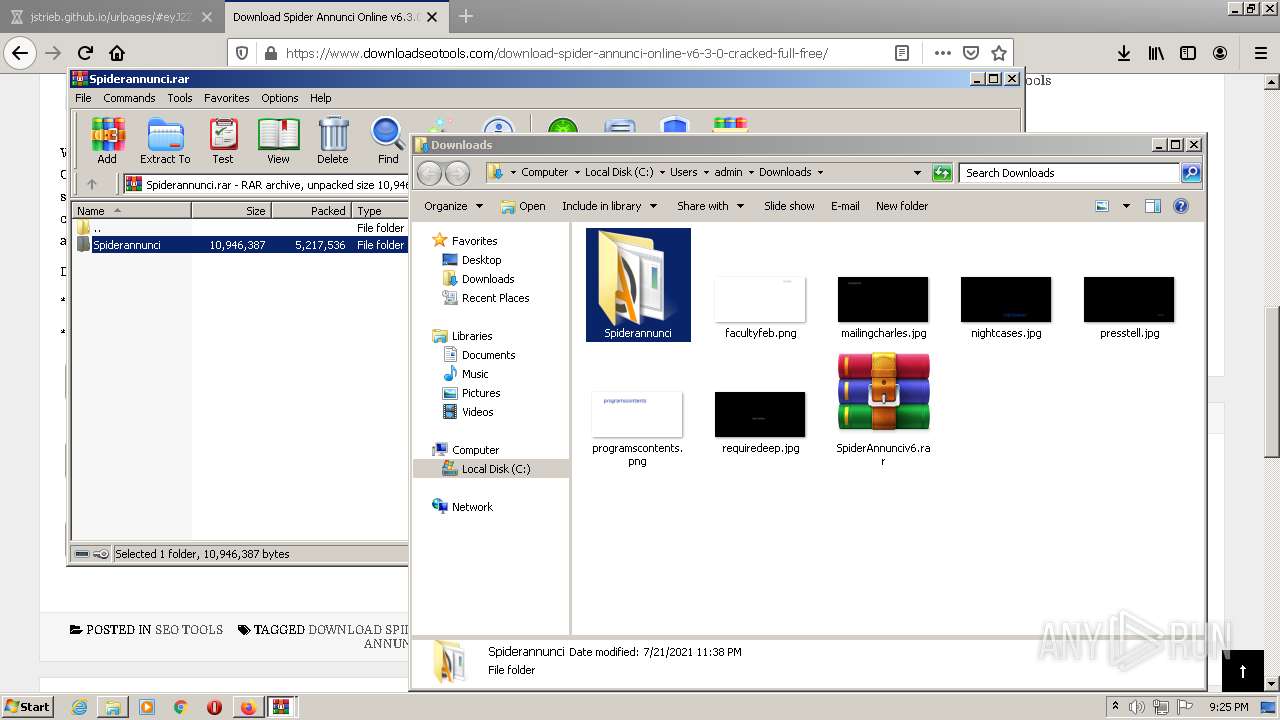Select the Spiderannunci row in WinRAR list

click(240, 245)
